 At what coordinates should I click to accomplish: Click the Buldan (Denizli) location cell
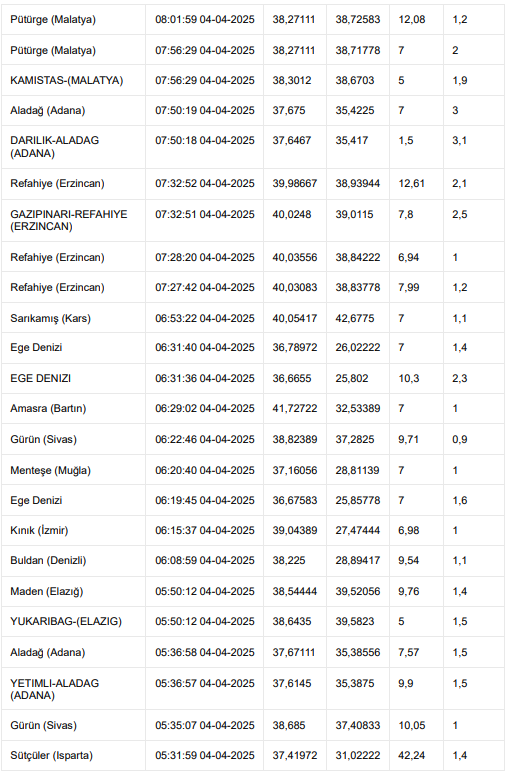coord(73,561)
